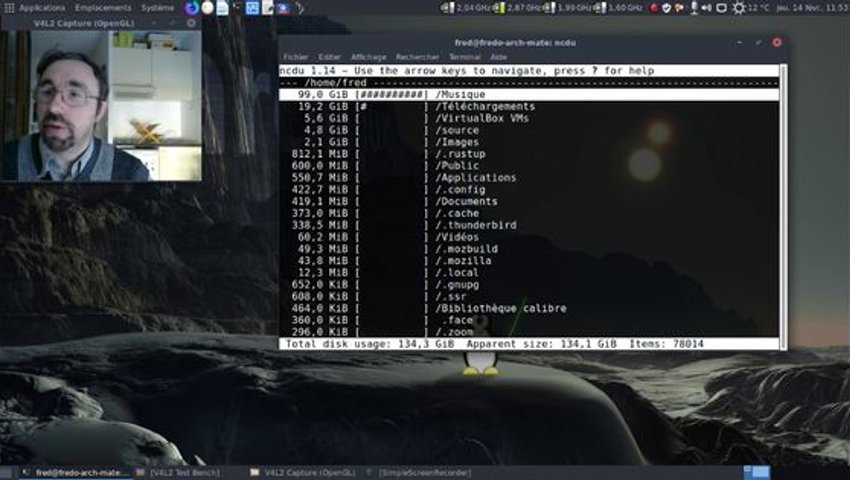Click the shield security tray icon
The image size is (850, 480).
667,8
